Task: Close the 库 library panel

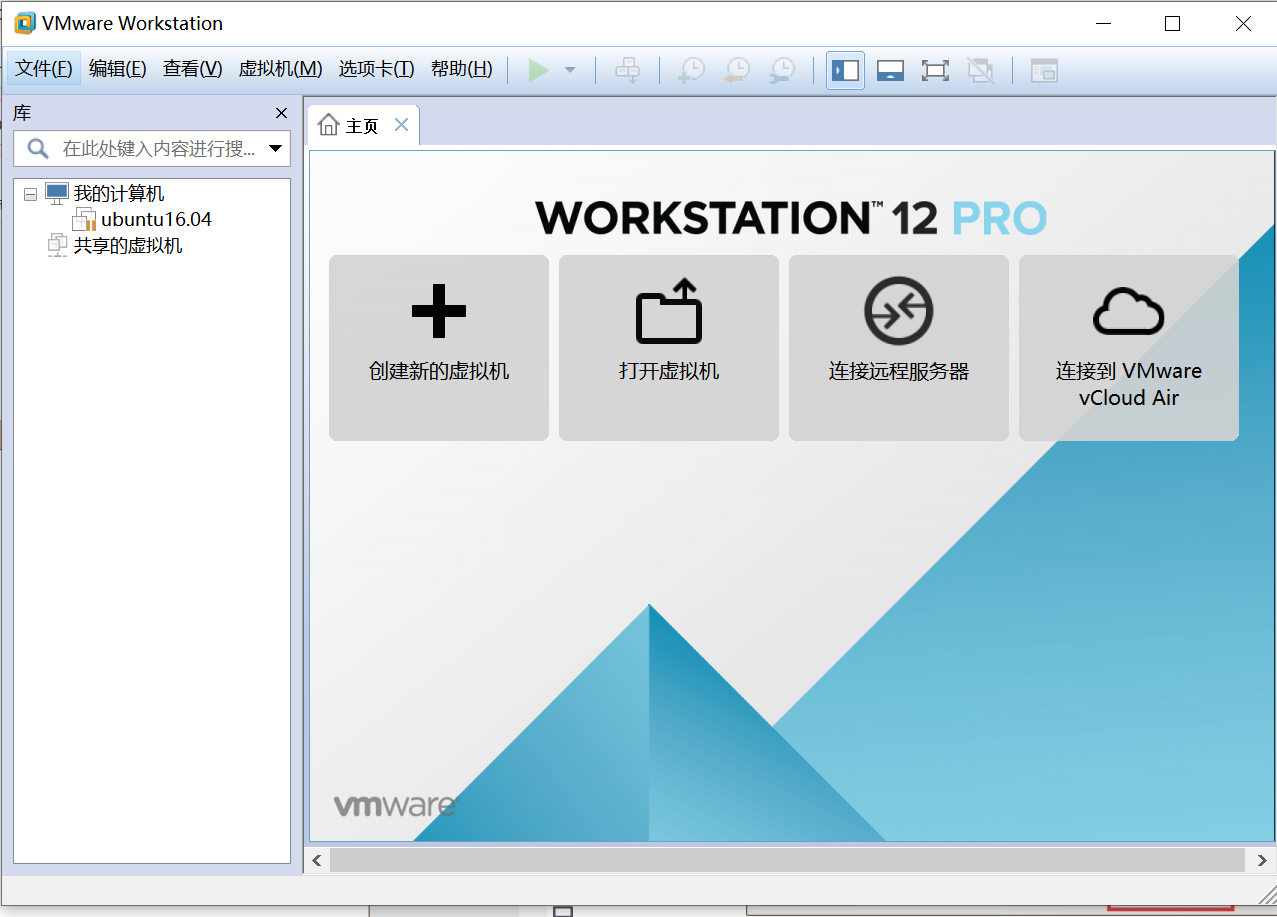Action: (281, 113)
